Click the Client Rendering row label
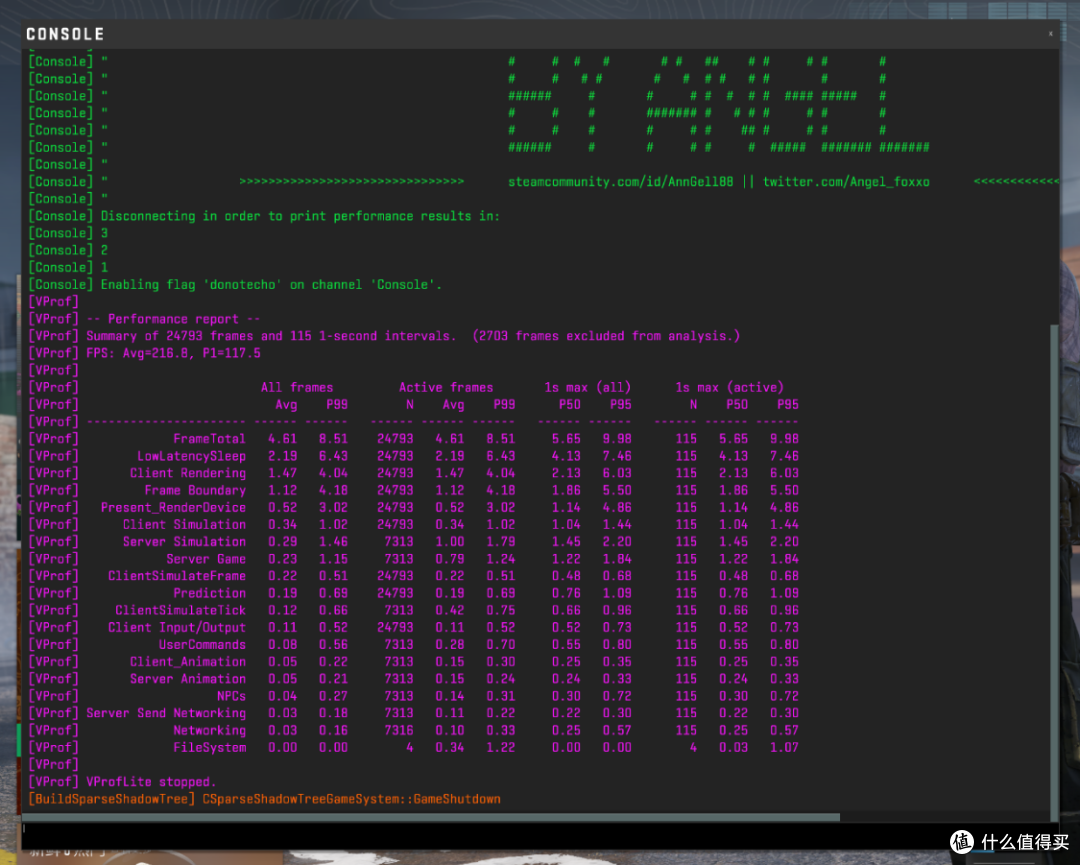 point(188,473)
